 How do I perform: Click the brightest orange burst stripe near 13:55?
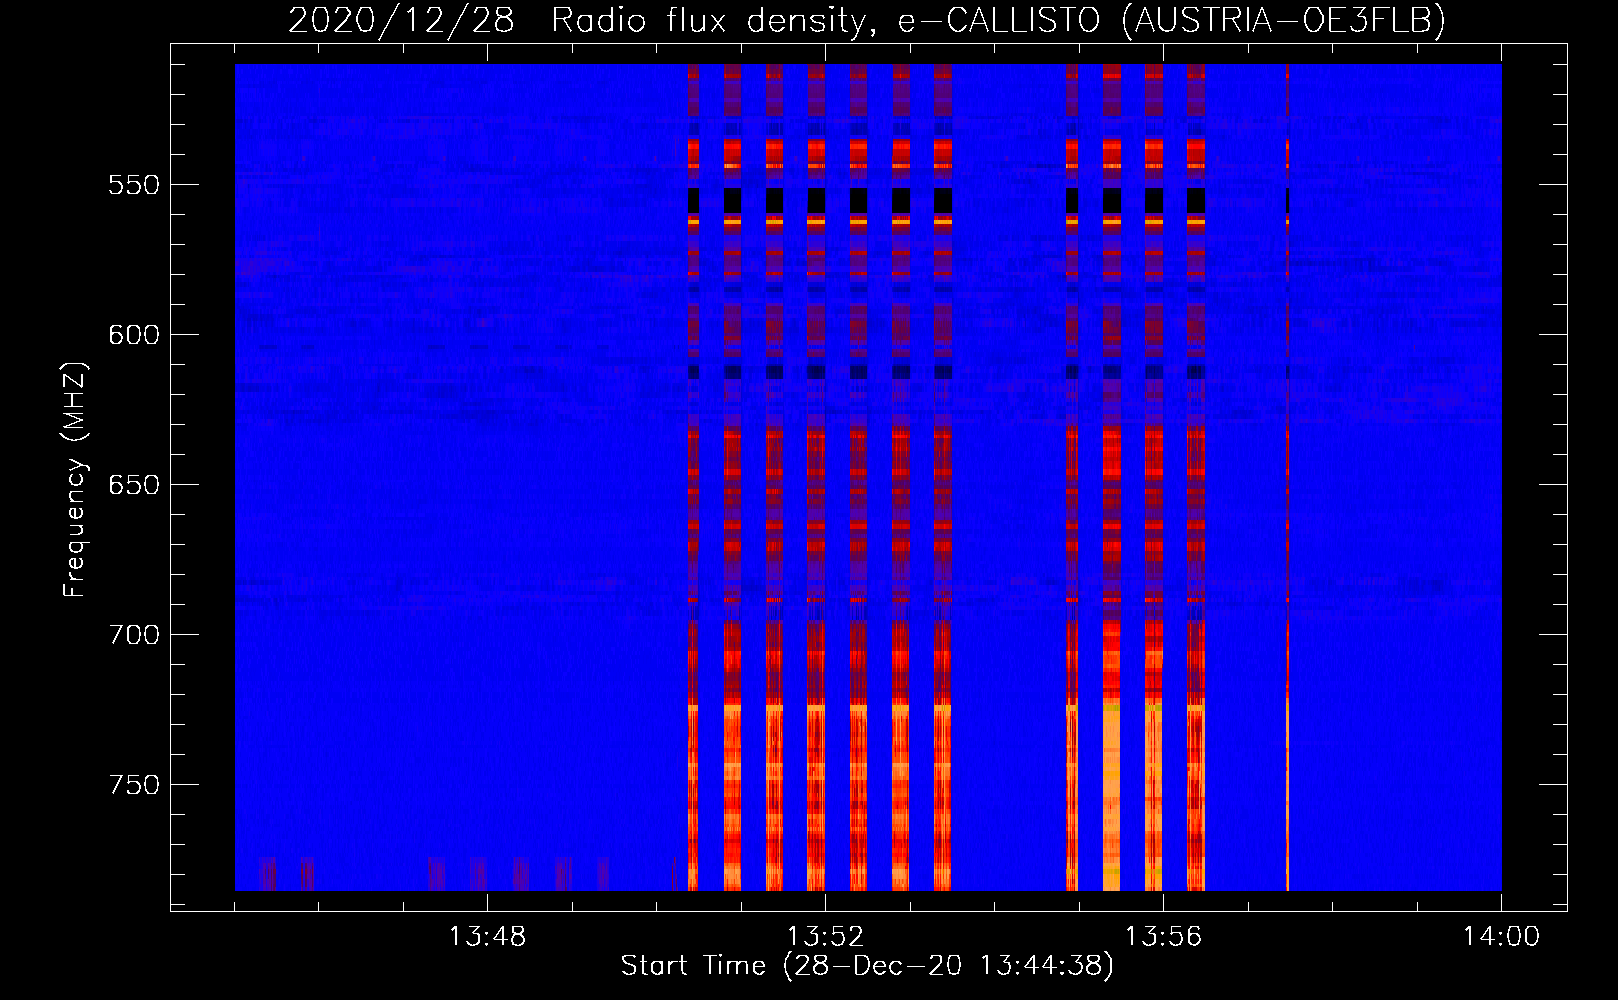pos(1112,477)
